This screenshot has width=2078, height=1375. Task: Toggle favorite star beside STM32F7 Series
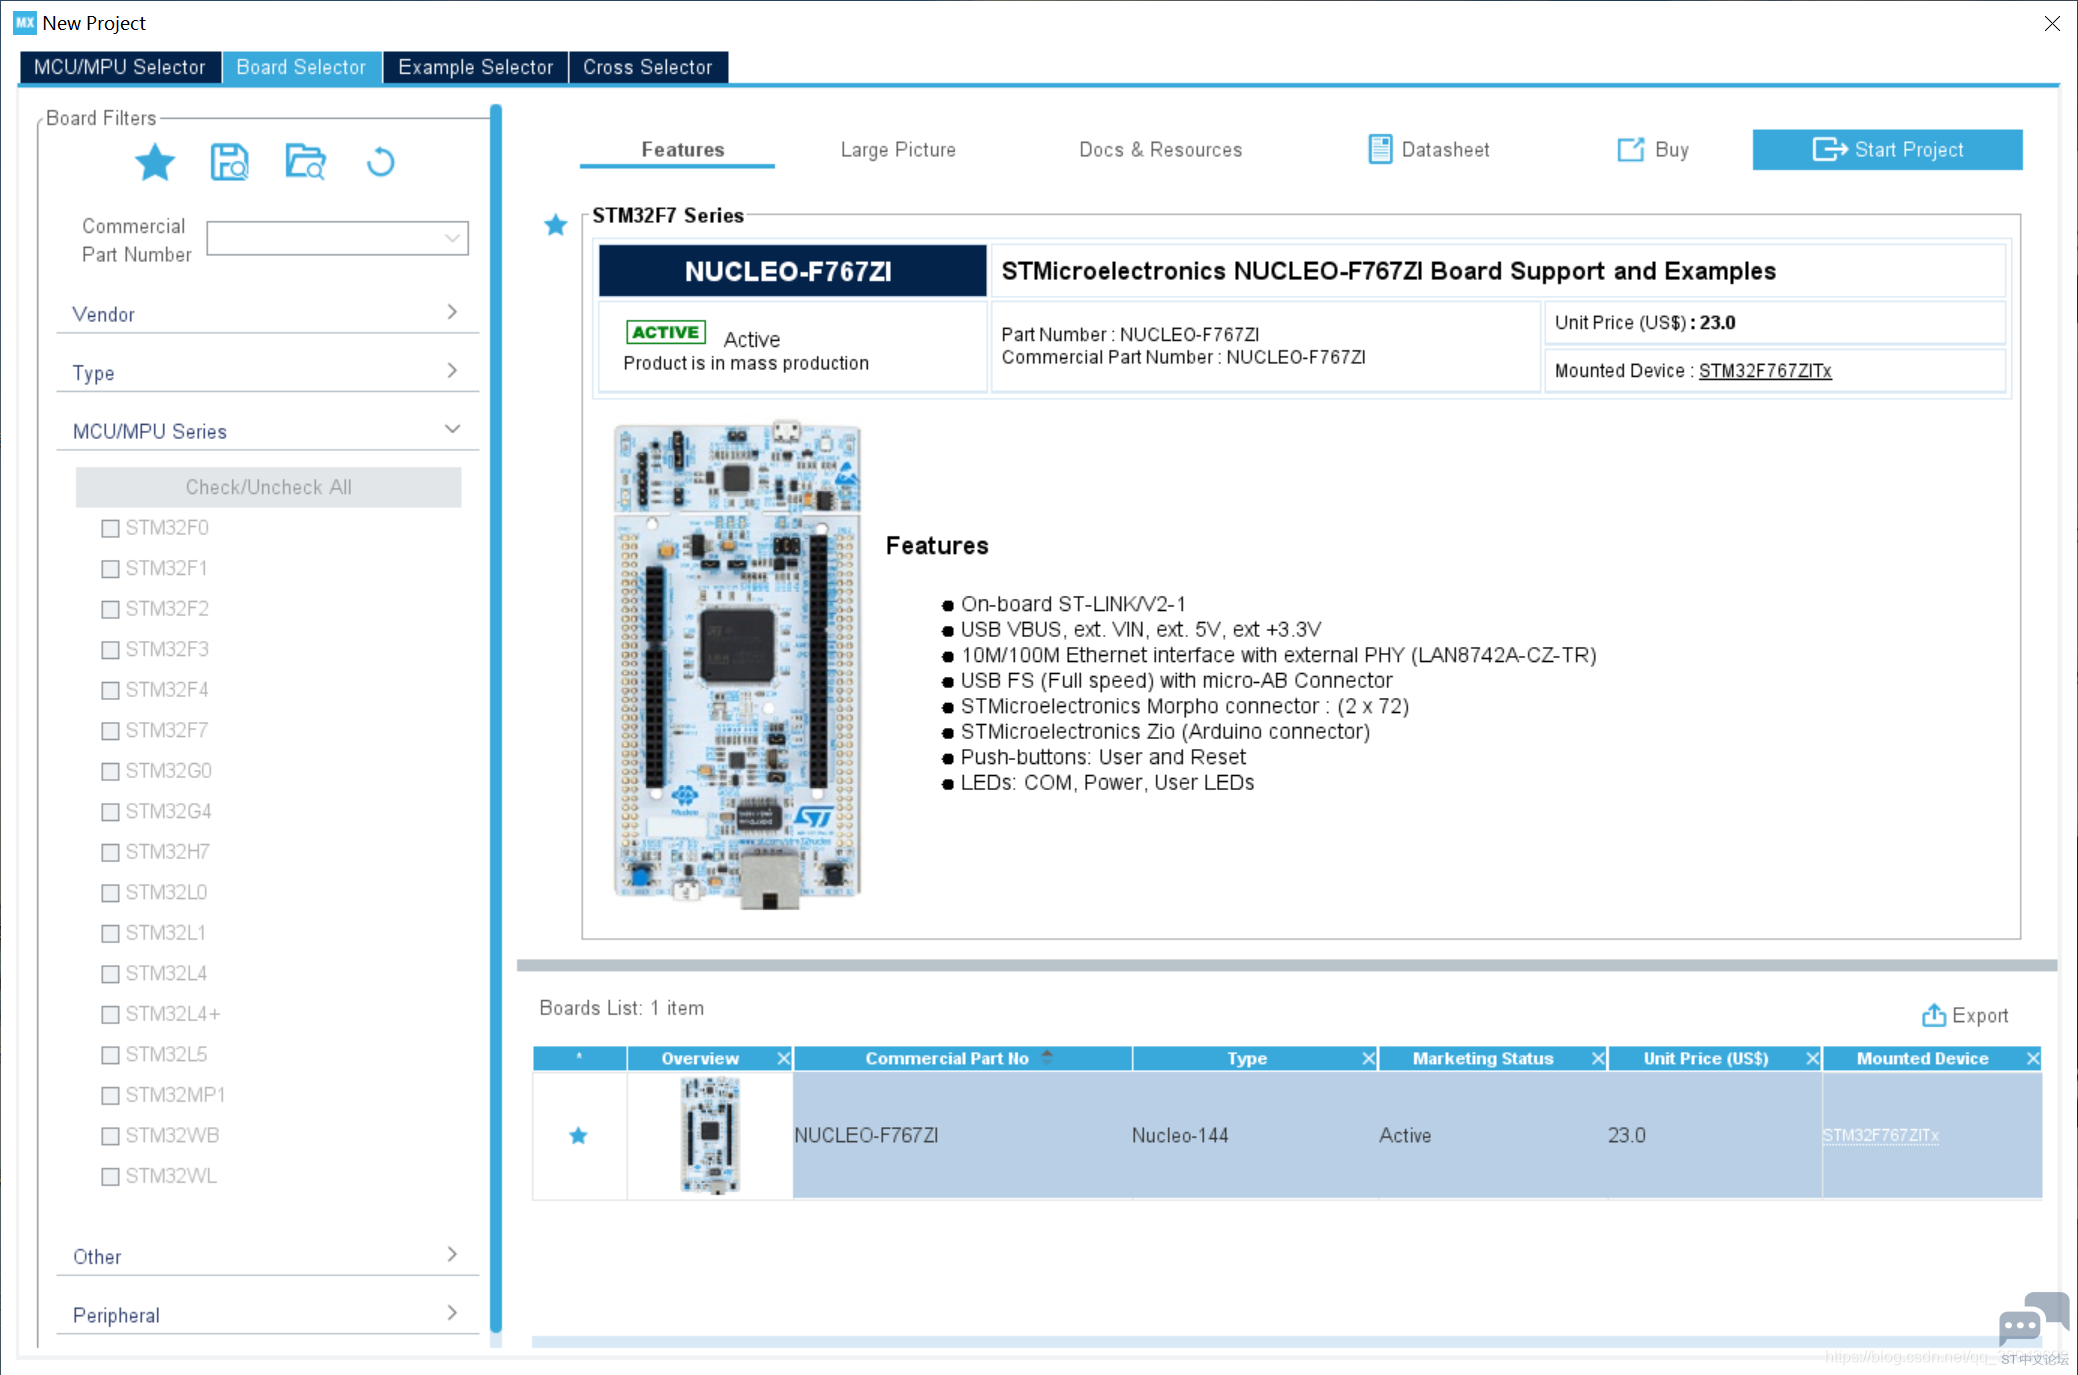[x=556, y=225]
